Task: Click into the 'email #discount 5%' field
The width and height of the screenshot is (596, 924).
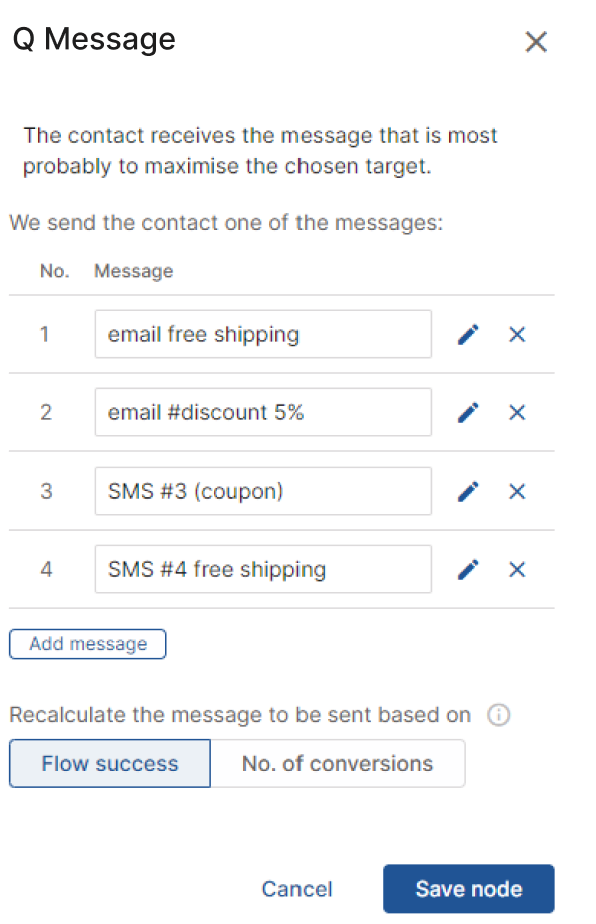Action: (263, 412)
